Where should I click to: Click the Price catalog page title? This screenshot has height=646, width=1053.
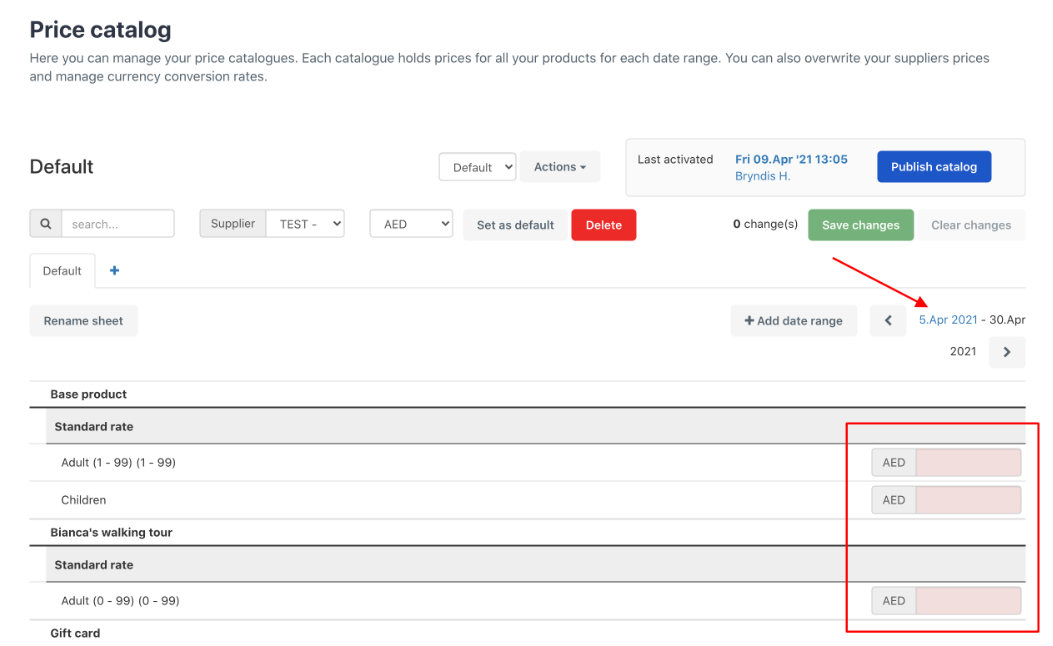click(x=101, y=30)
